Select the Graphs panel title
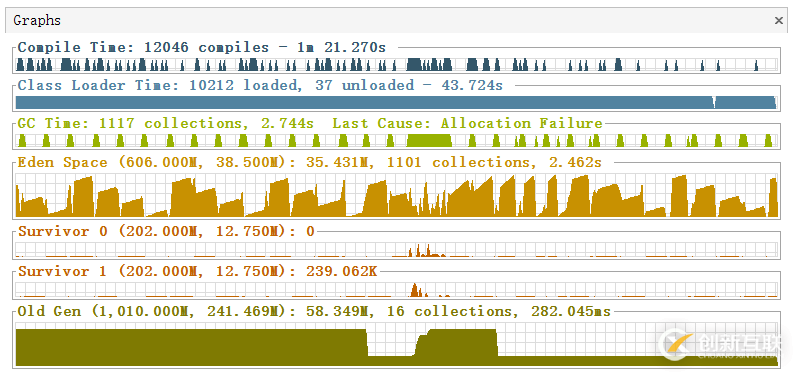The height and width of the screenshot is (373, 793). coord(37,21)
